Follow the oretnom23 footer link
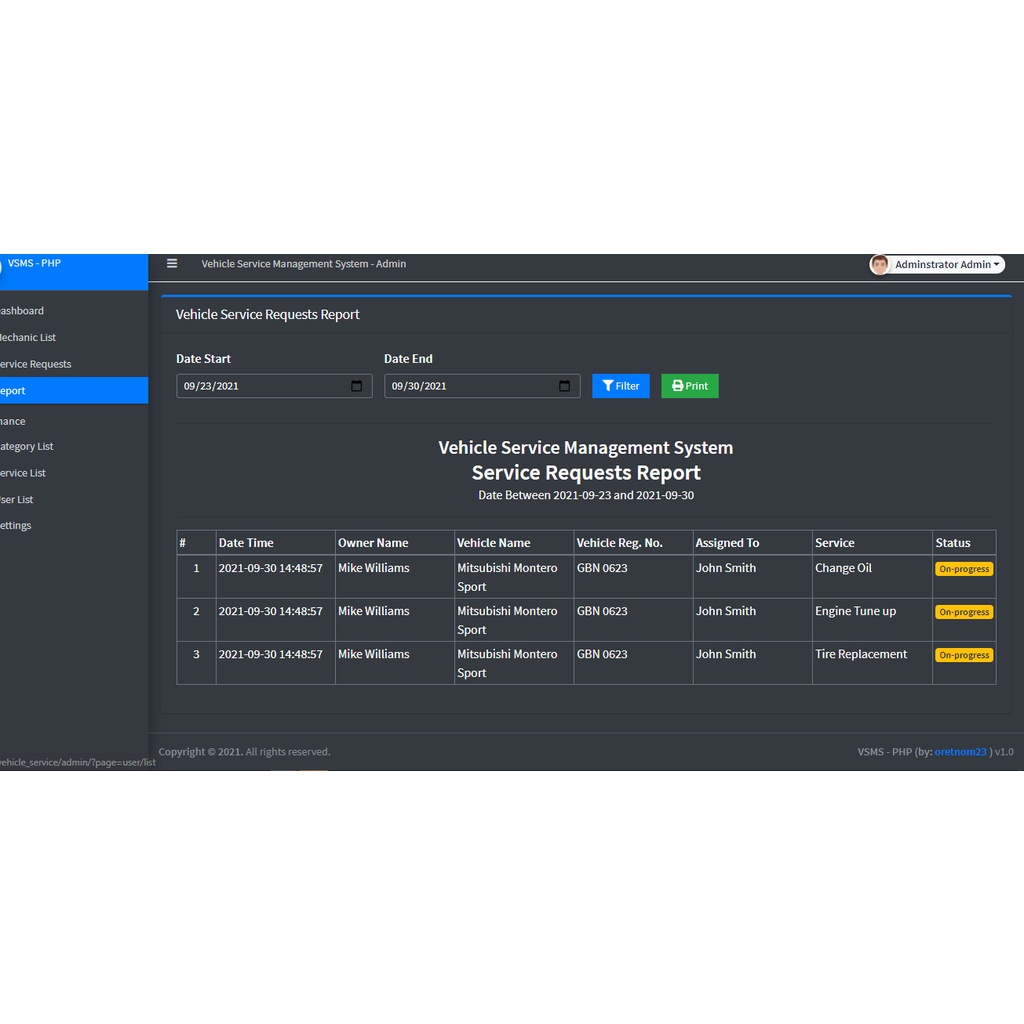This screenshot has width=1024, height=1024. point(960,752)
